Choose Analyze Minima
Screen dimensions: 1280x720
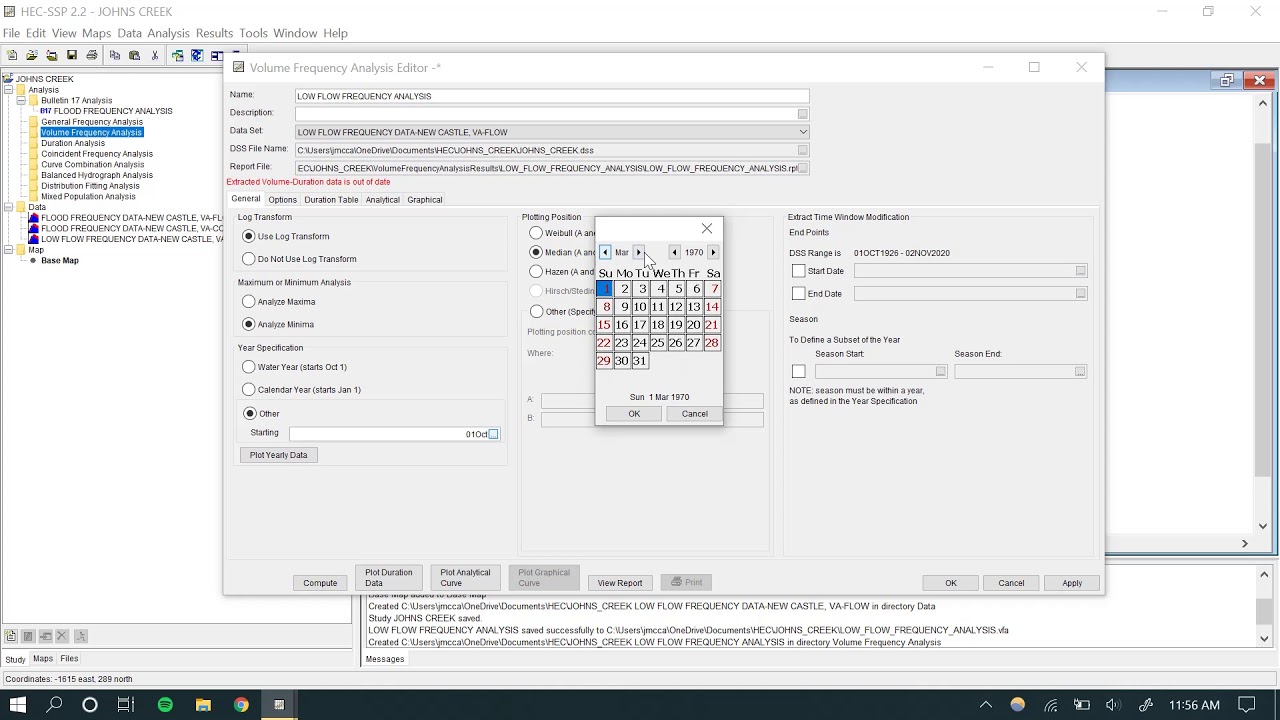point(249,324)
